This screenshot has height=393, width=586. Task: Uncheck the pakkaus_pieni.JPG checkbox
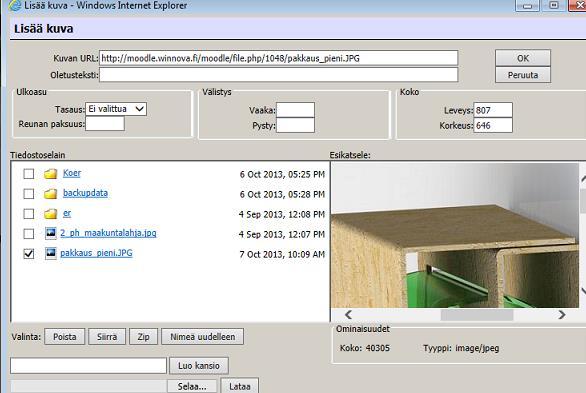29,254
